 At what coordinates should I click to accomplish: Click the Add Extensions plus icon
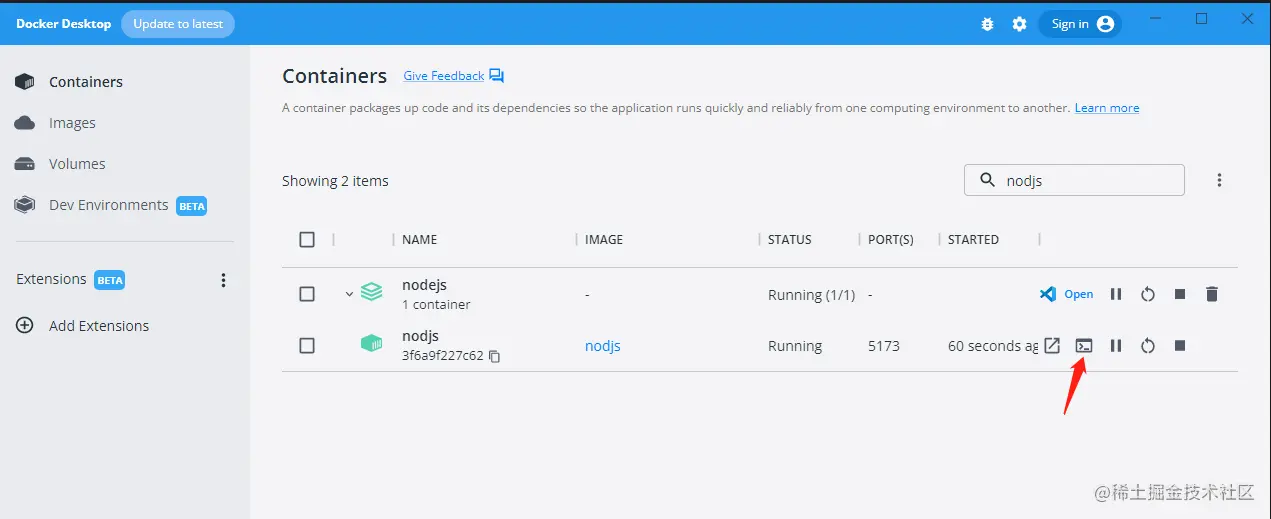click(25, 326)
